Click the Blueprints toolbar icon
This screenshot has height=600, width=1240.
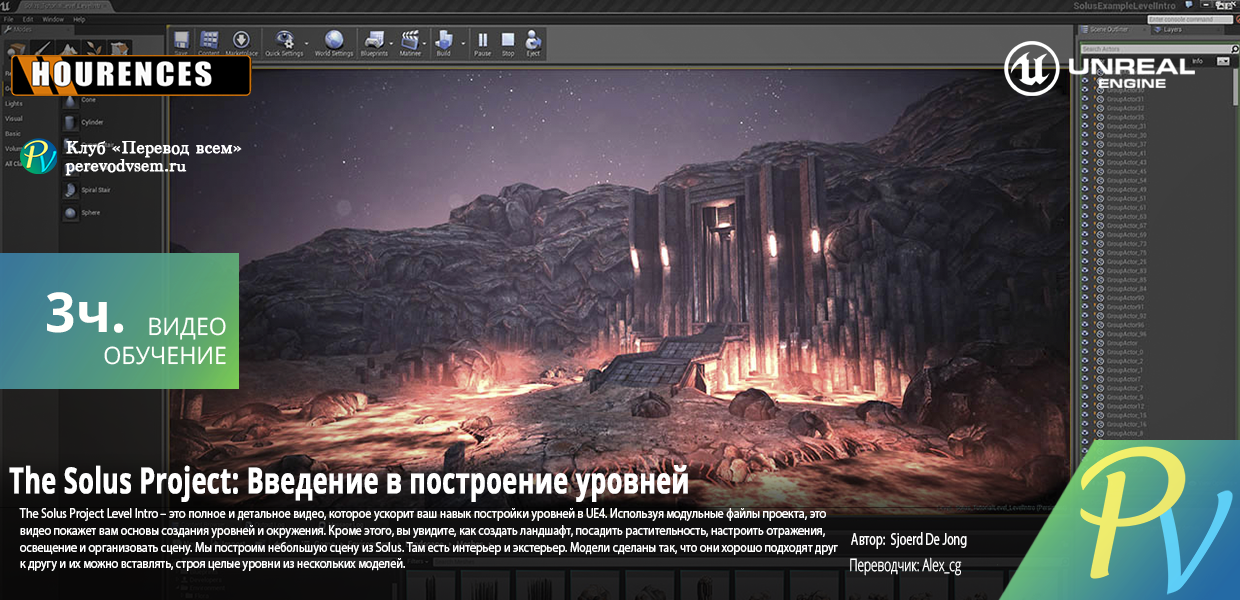click(373, 41)
